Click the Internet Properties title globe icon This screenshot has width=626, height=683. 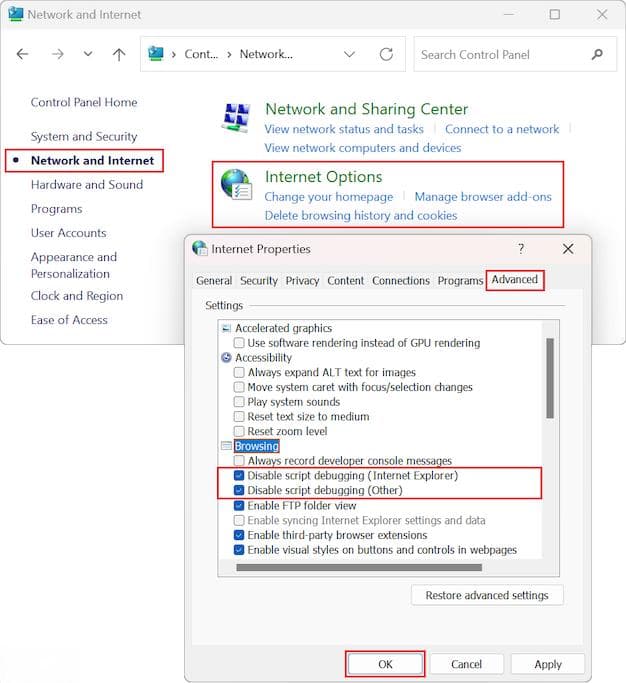tap(200, 248)
